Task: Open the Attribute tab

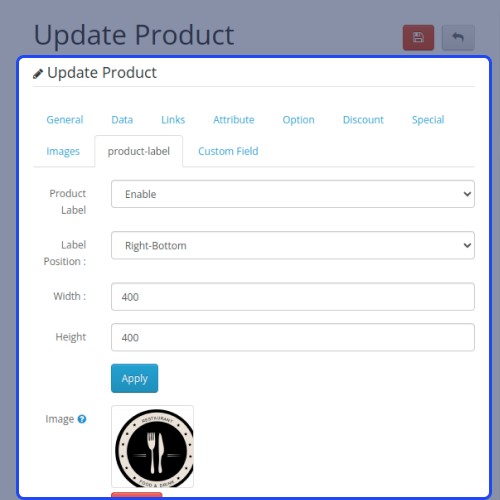Action: [234, 120]
